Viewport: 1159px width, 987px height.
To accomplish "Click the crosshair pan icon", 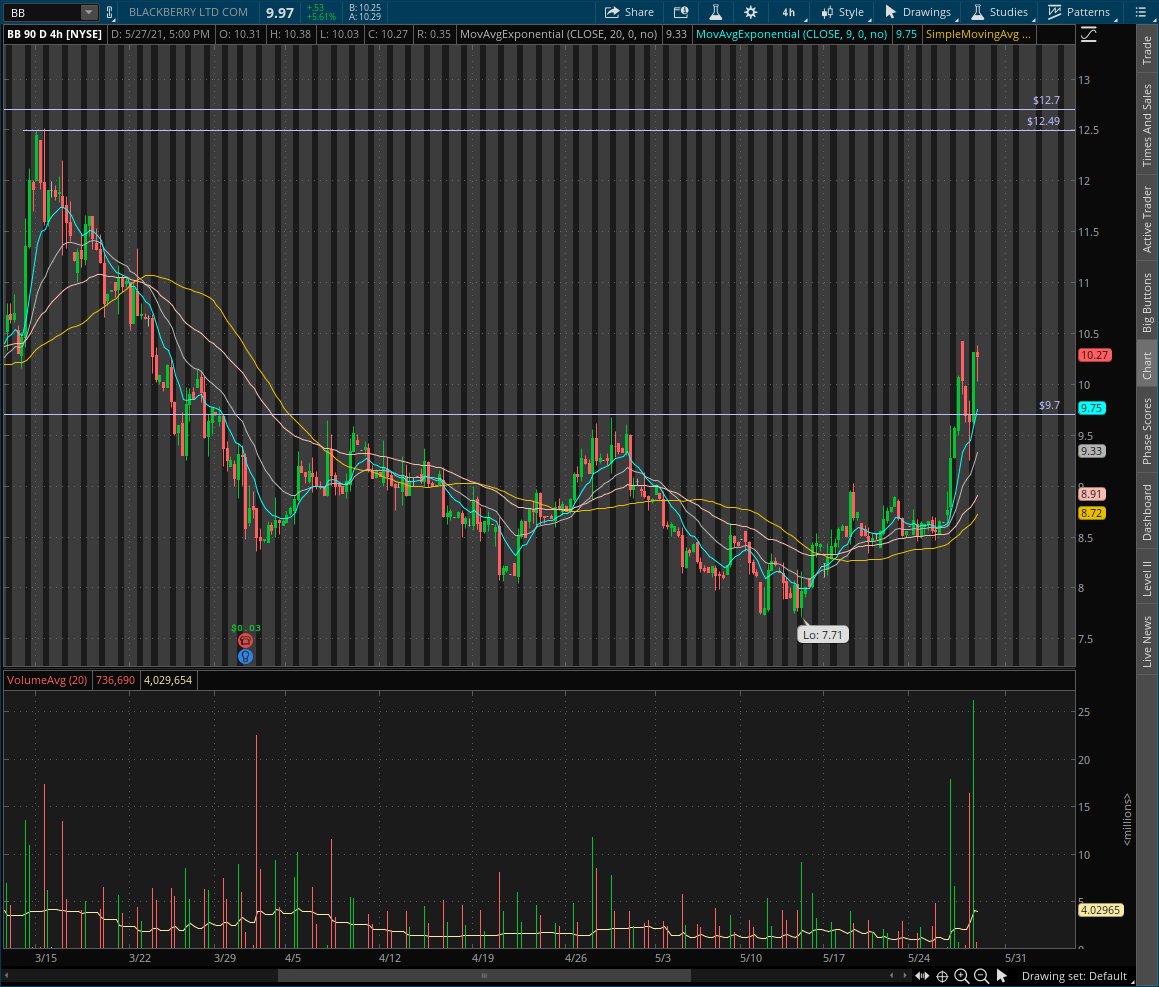I will [942, 976].
